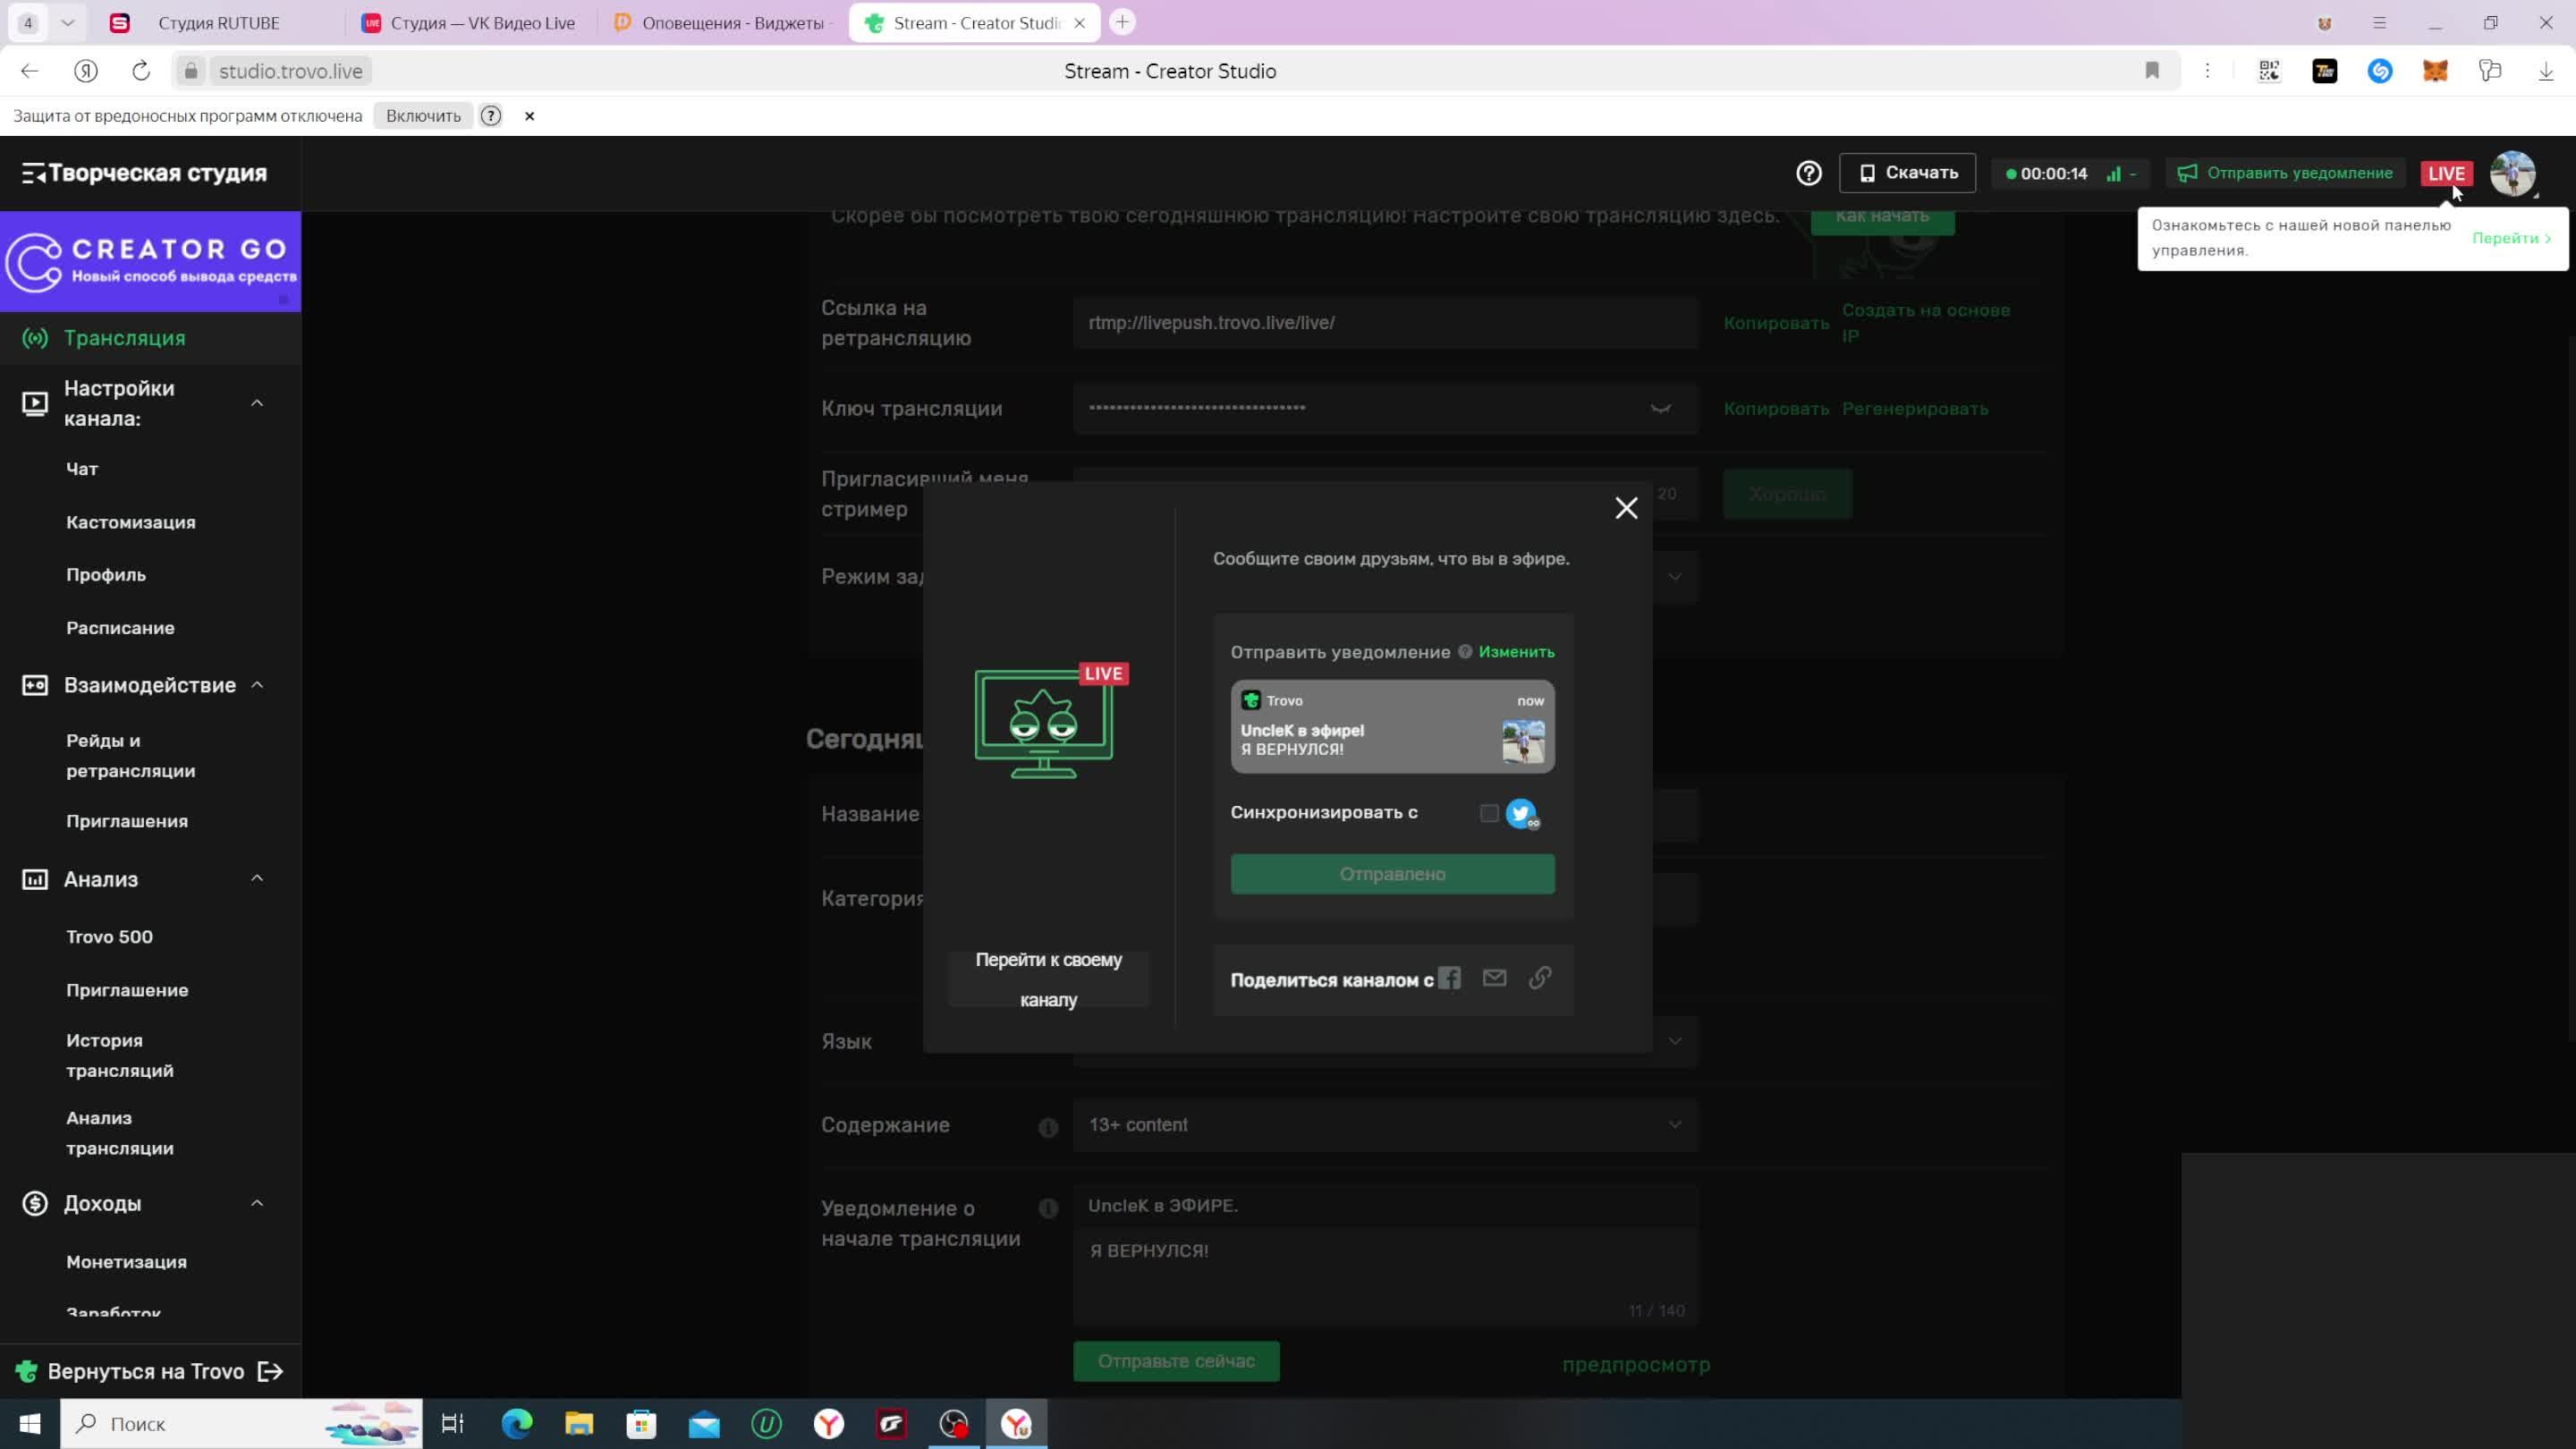The height and width of the screenshot is (1449, 2576).
Task: Open Microsoft Edge from taskbar
Action: [x=517, y=1424]
